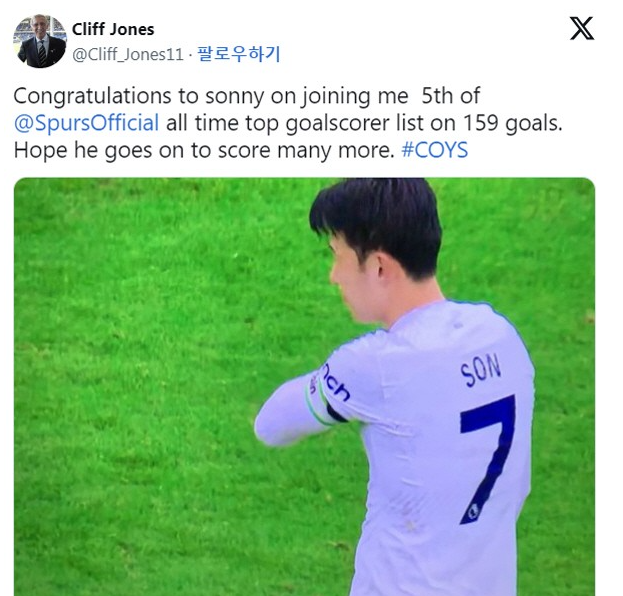
Task: Select the tweet text mentioning 159 goals
Action: point(288,123)
